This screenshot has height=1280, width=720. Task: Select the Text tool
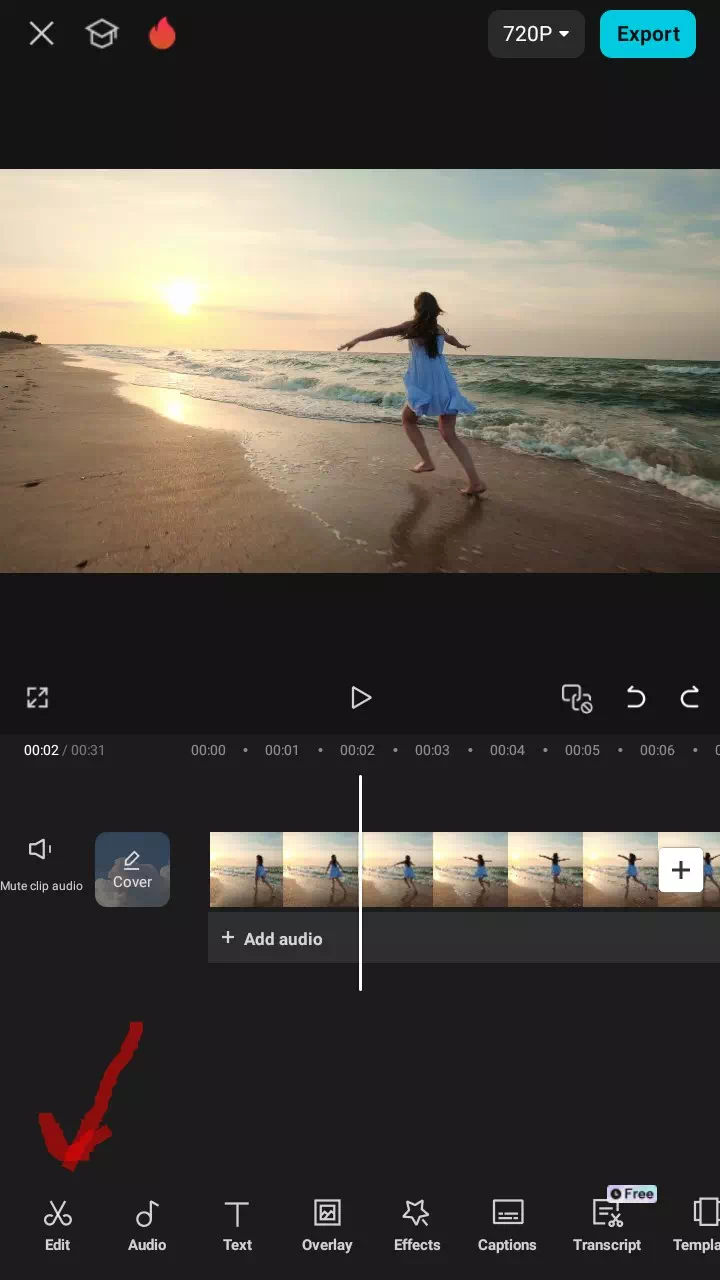(x=237, y=1226)
